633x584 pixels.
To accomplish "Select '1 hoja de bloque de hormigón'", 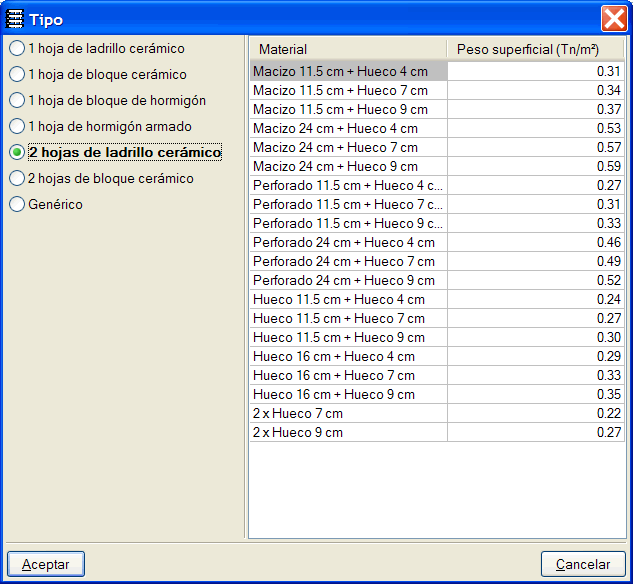I will pos(107,100).
